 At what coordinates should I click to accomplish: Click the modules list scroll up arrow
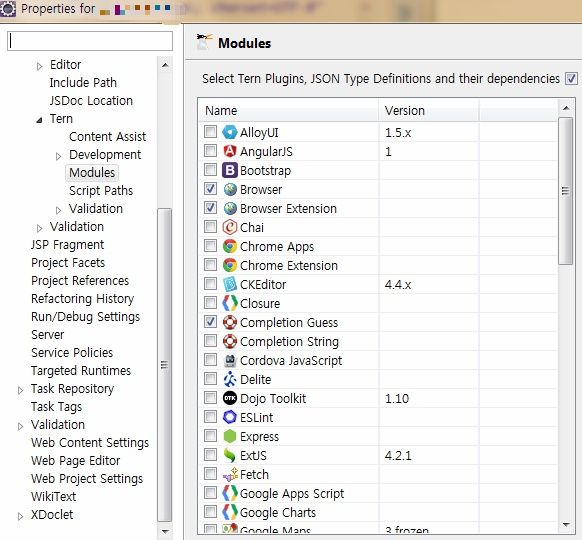(x=566, y=108)
